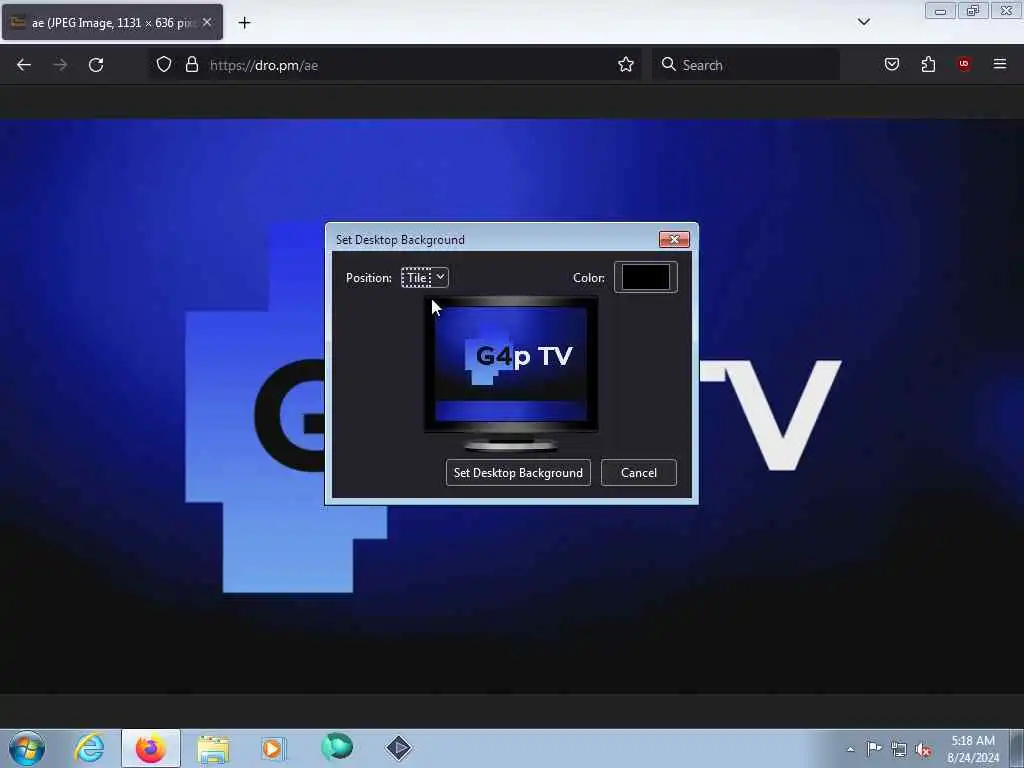Click the Set Desktop Background button
The image size is (1024, 768).
point(518,473)
